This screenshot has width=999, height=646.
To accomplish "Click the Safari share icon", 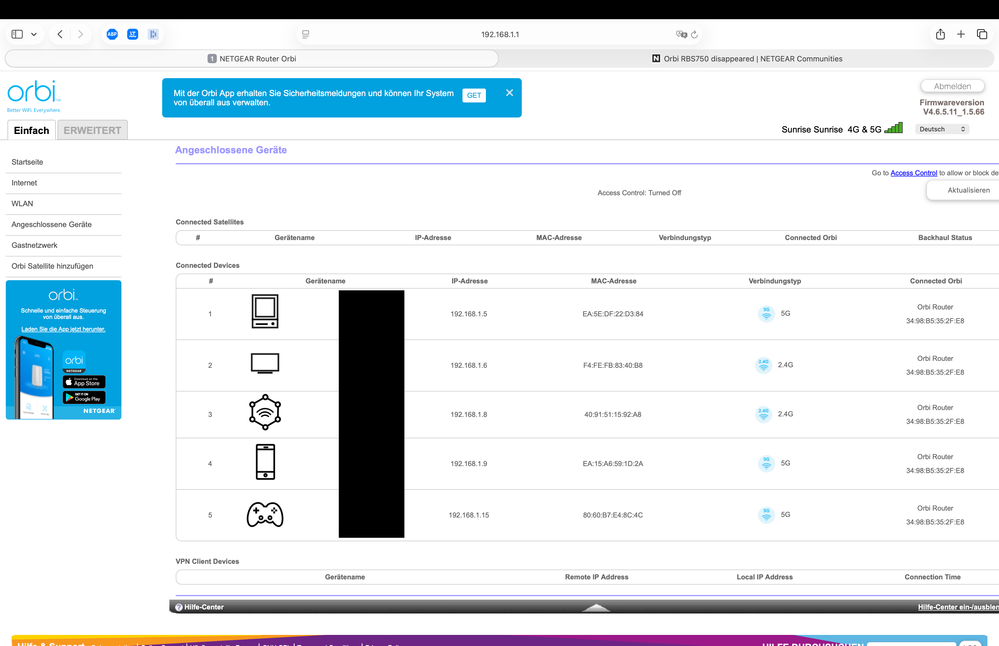I will (x=940, y=34).
